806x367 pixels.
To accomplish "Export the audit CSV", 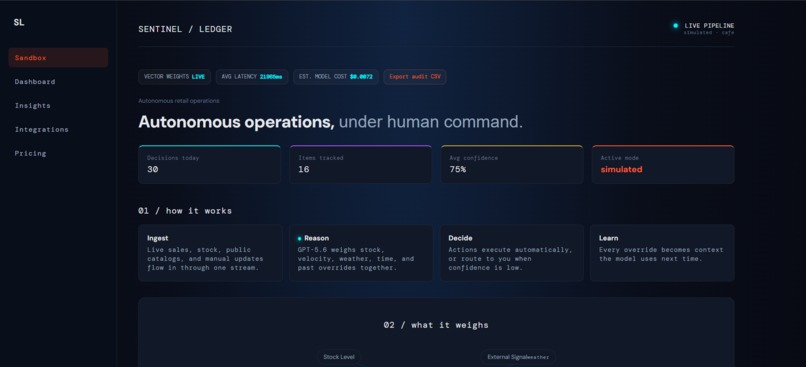I will point(415,77).
